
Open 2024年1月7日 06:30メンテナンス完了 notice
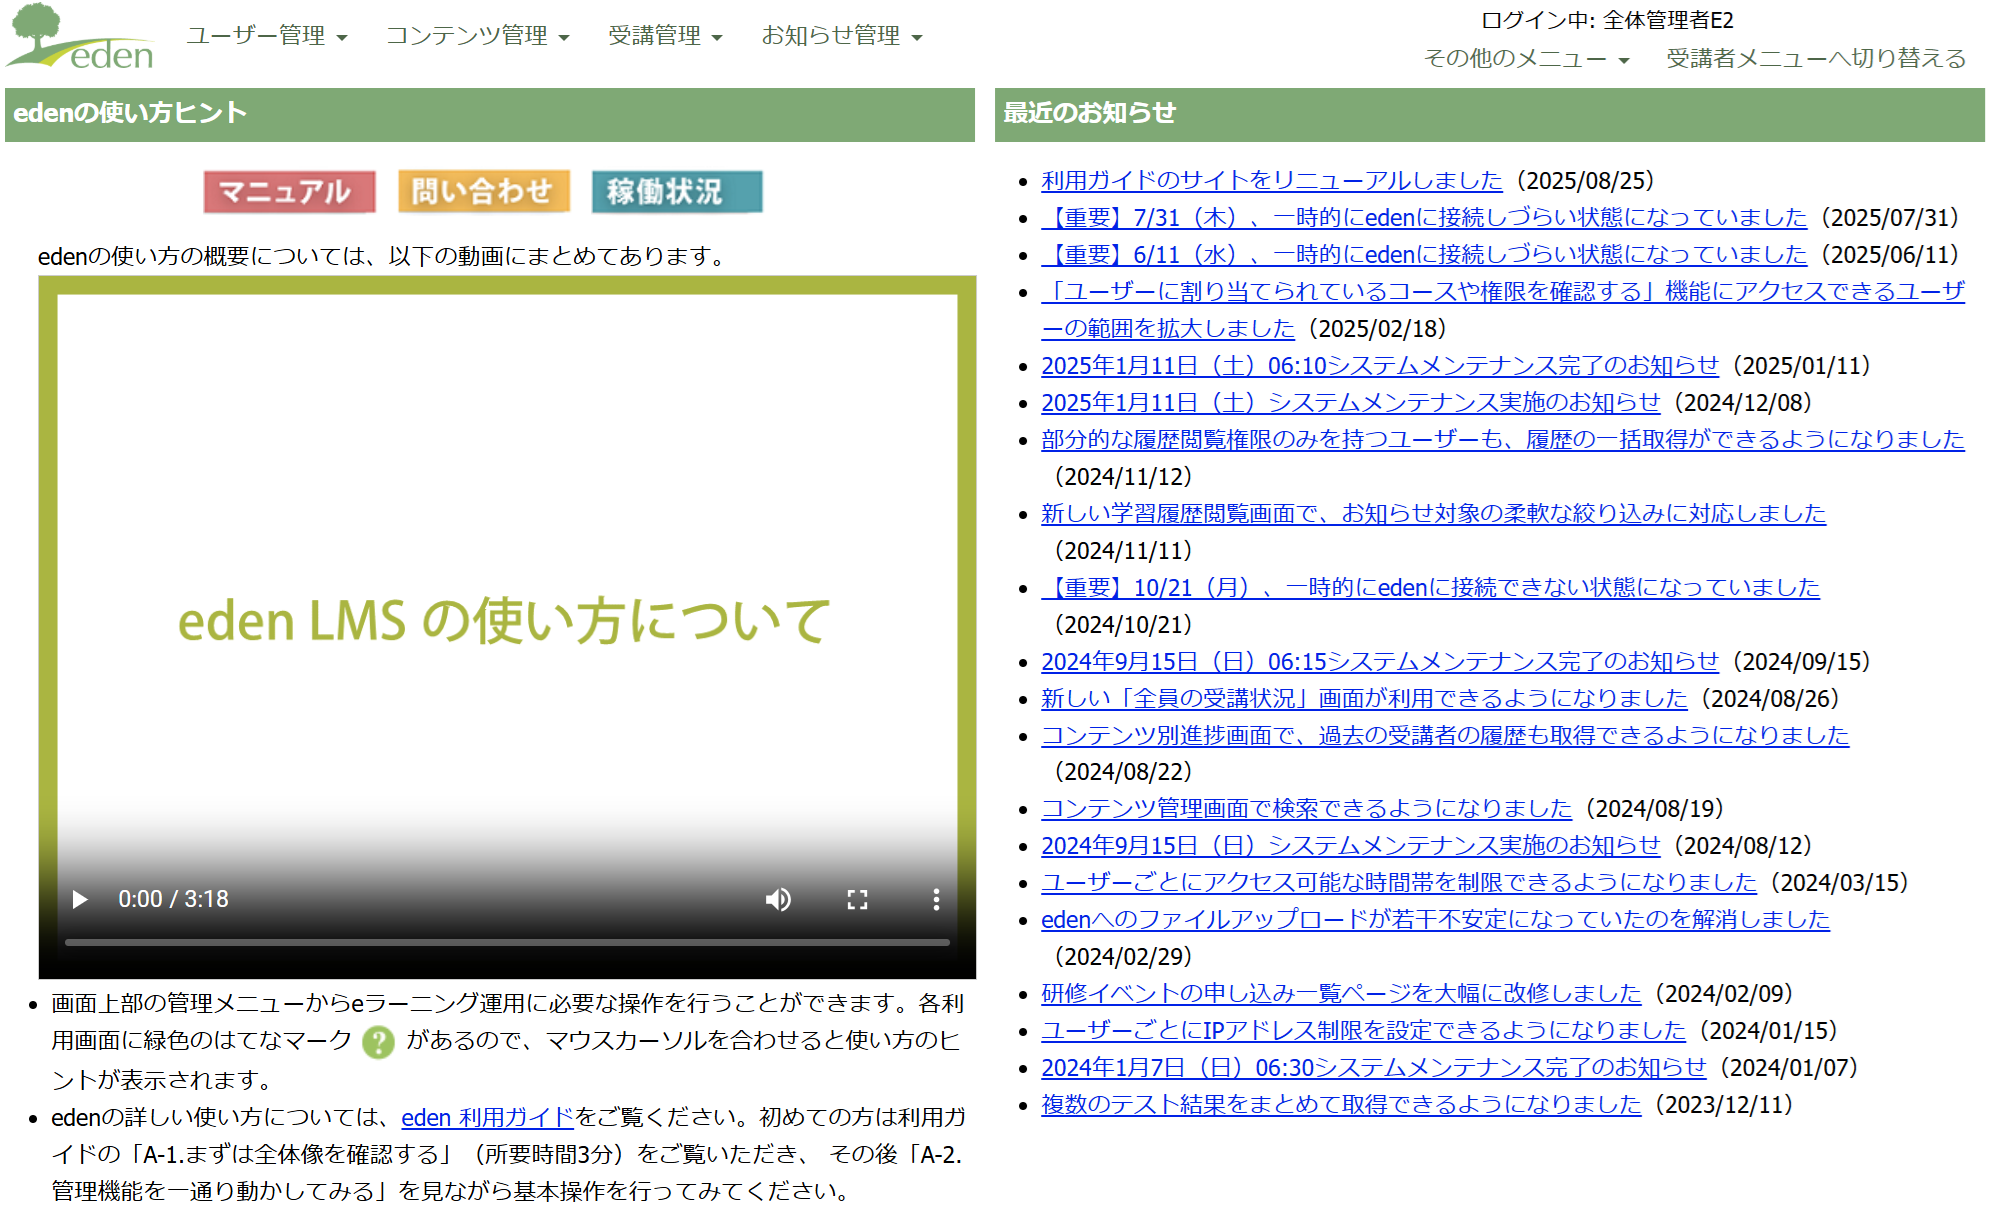point(1374,1068)
